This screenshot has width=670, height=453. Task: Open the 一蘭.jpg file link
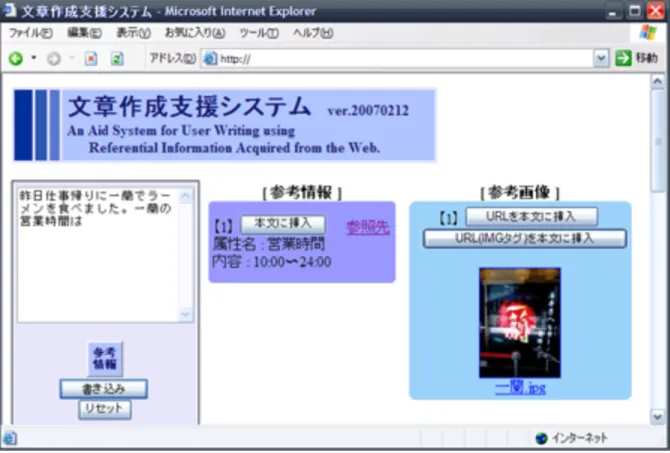pyautogui.click(x=520, y=388)
